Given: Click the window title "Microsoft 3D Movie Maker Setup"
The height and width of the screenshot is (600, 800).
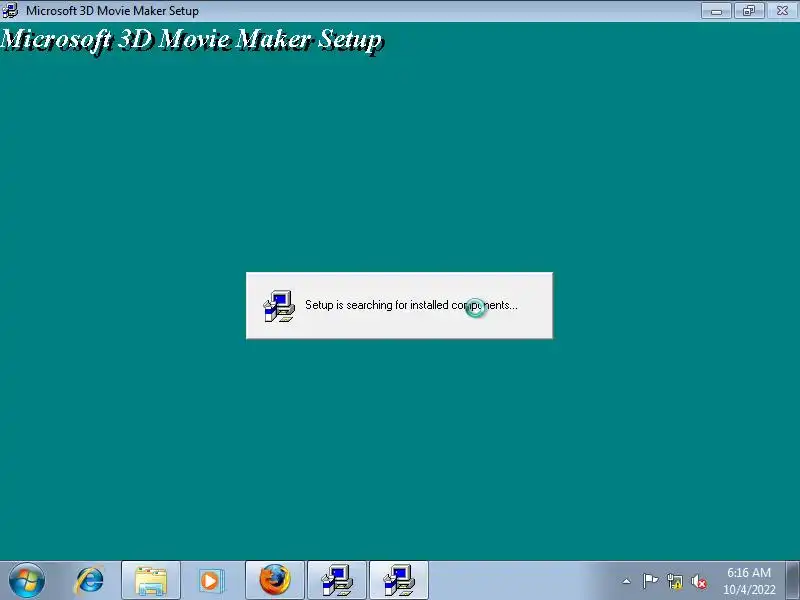Looking at the screenshot, I should click(112, 11).
